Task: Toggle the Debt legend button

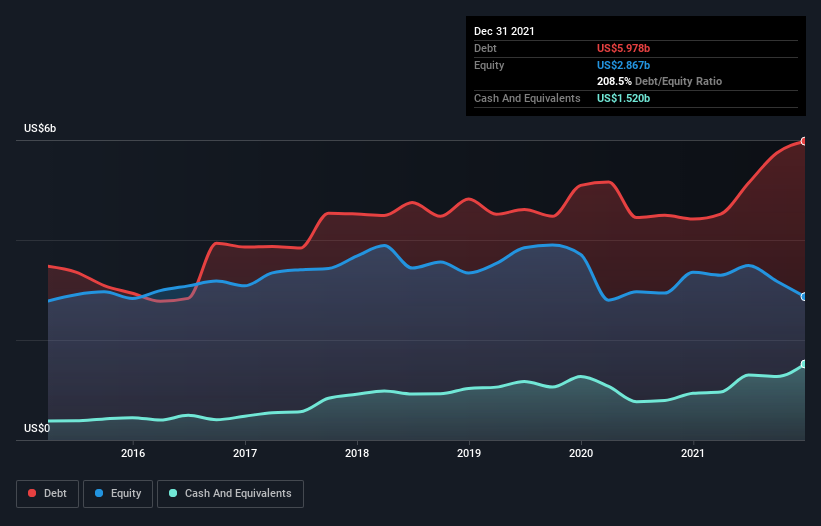Action: pos(47,494)
